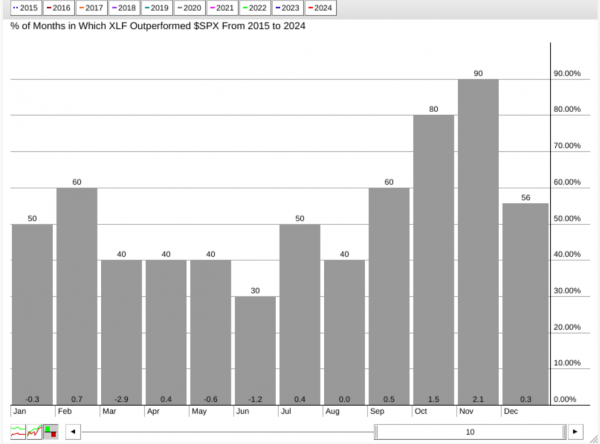Click the 10.00% axis label
The image size is (600, 444).
(567, 363)
